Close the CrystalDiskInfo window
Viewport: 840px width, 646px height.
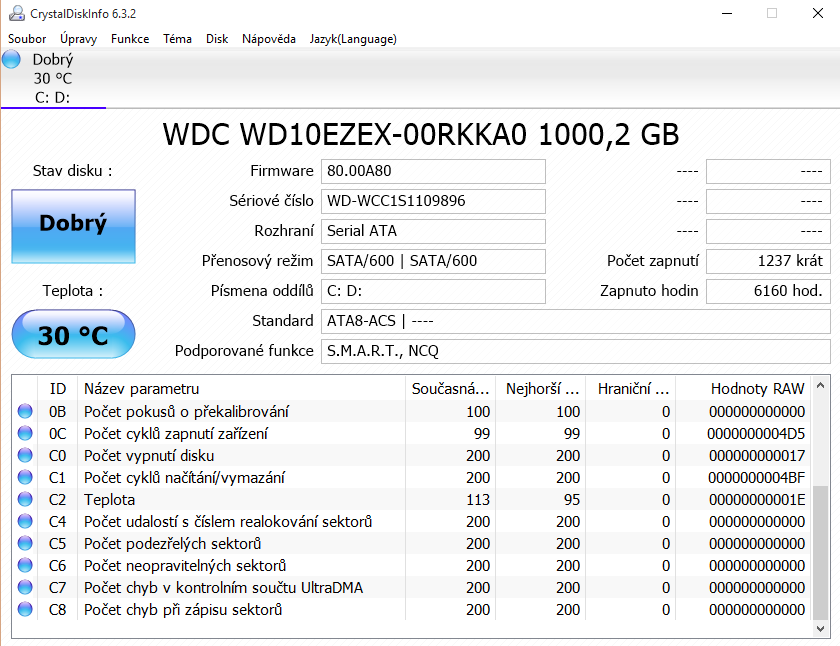coord(818,13)
